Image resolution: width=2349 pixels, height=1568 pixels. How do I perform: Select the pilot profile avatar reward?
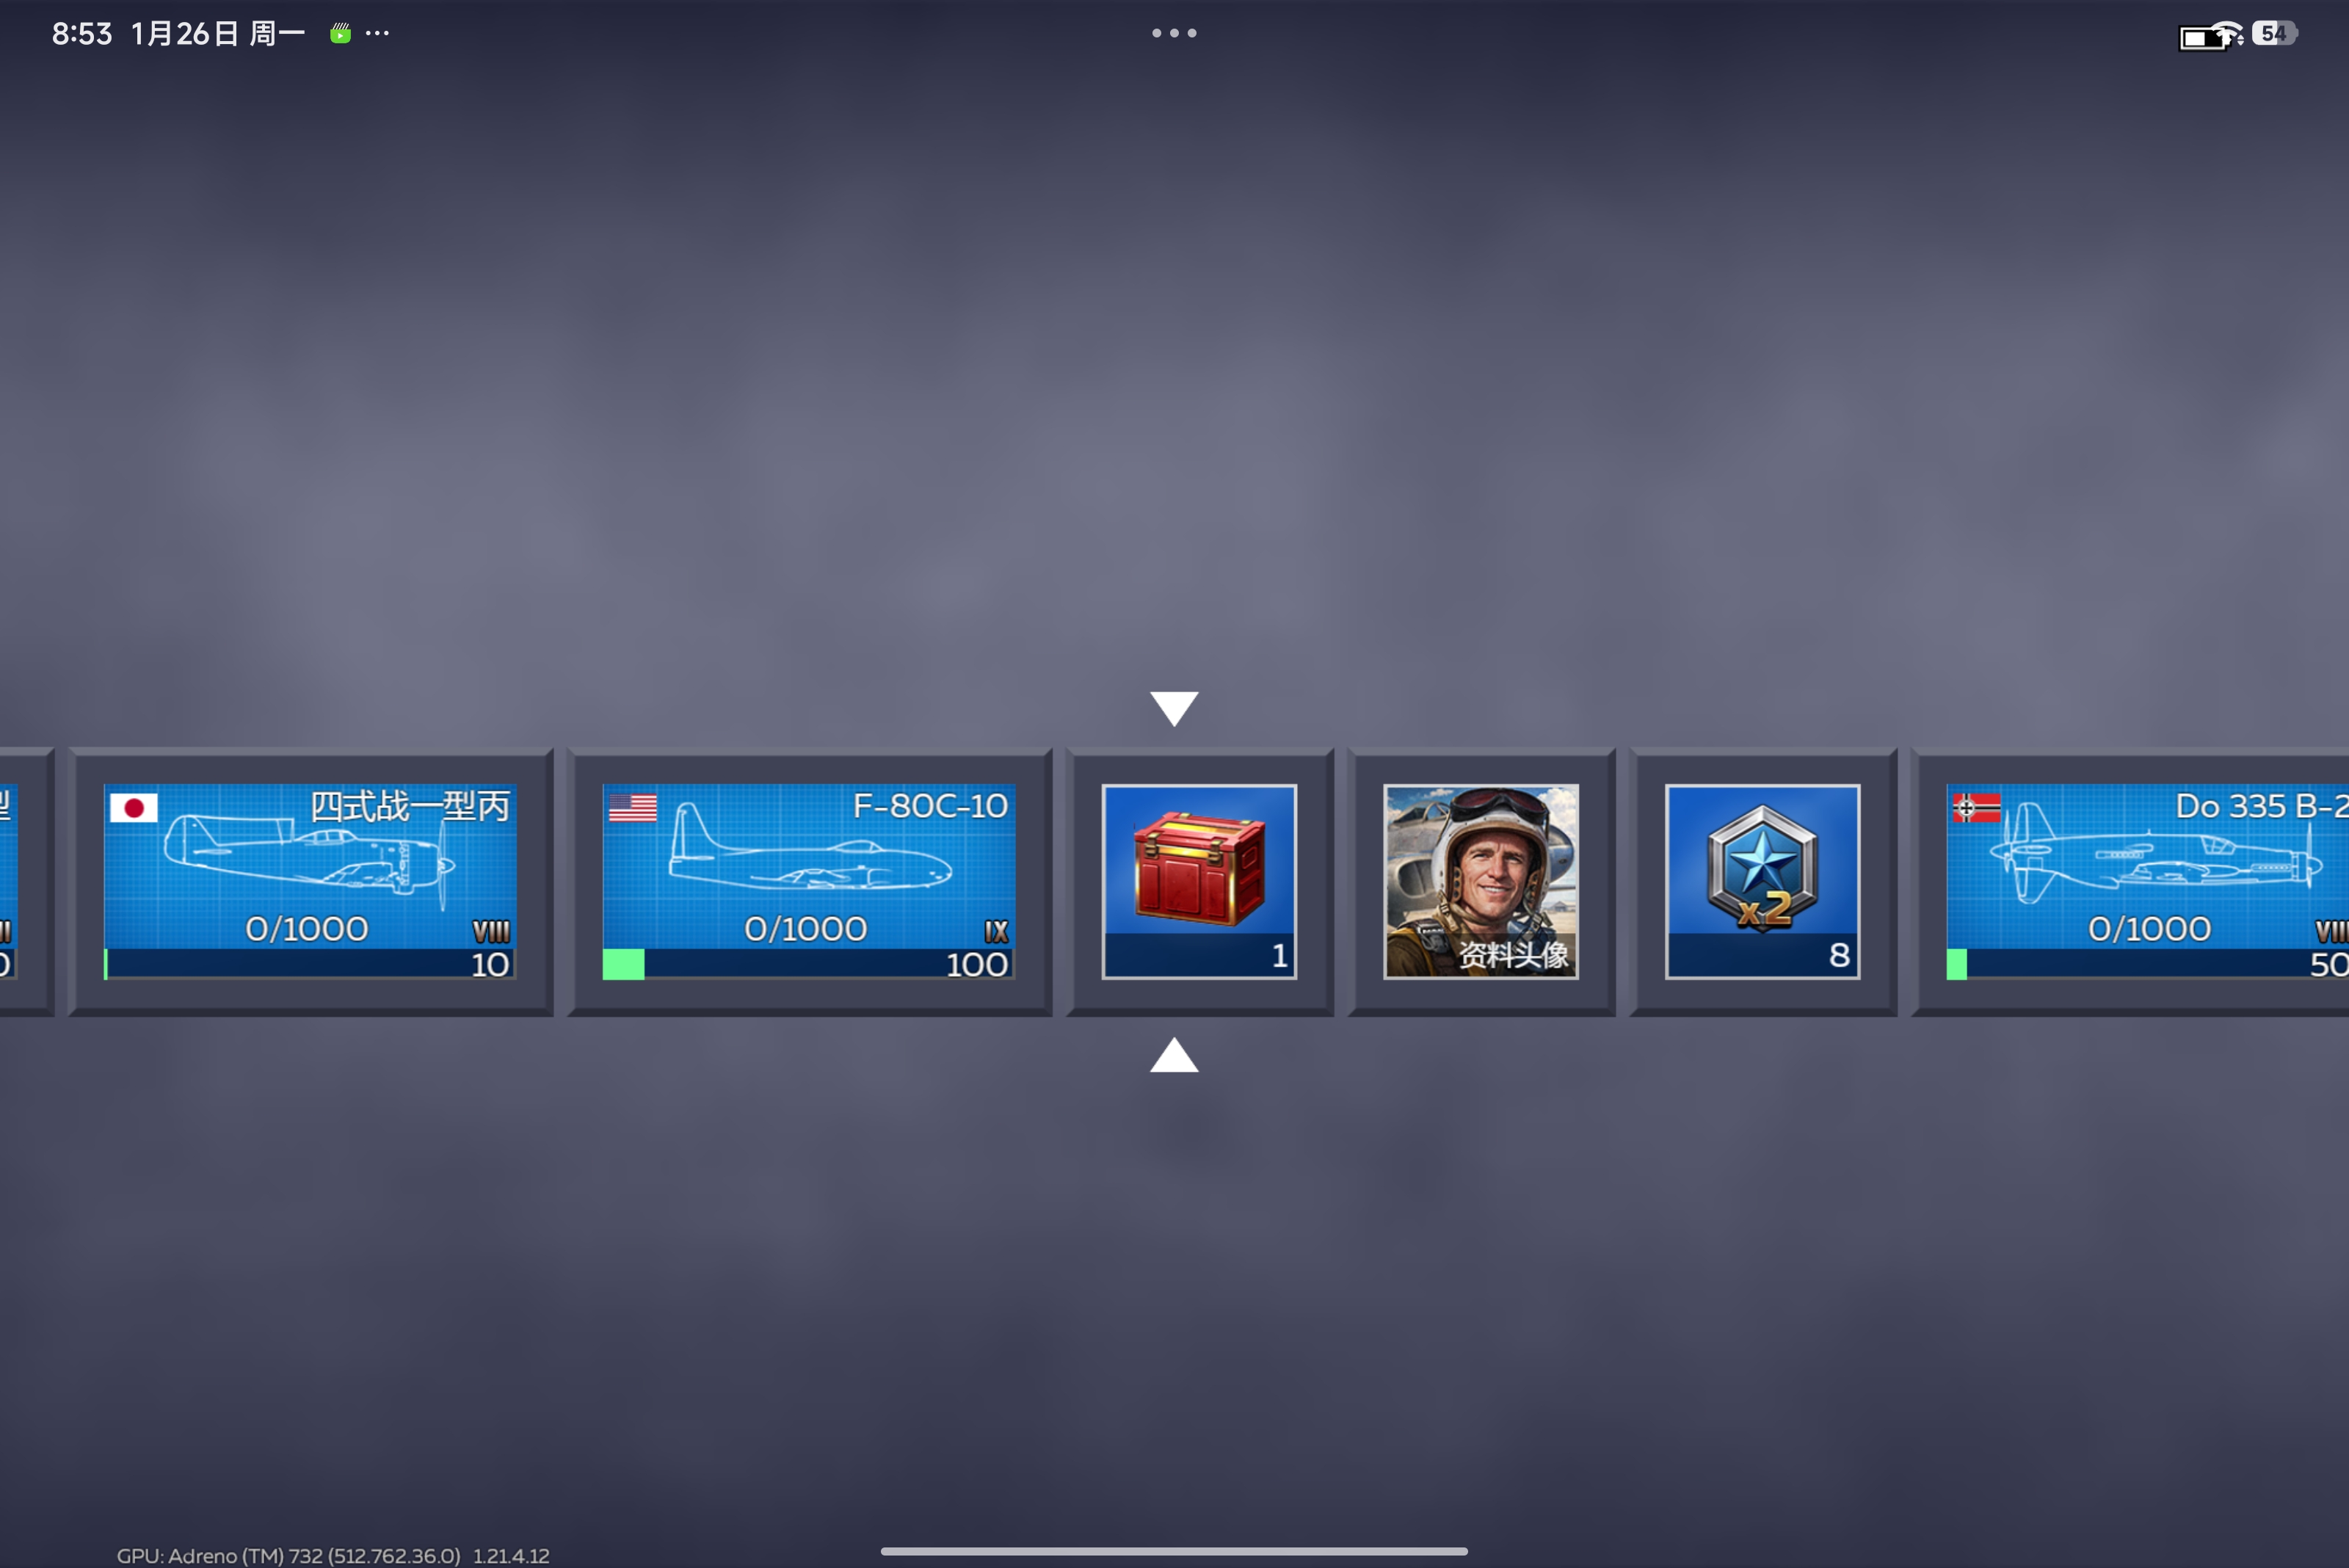click(x=1480, y=880)
